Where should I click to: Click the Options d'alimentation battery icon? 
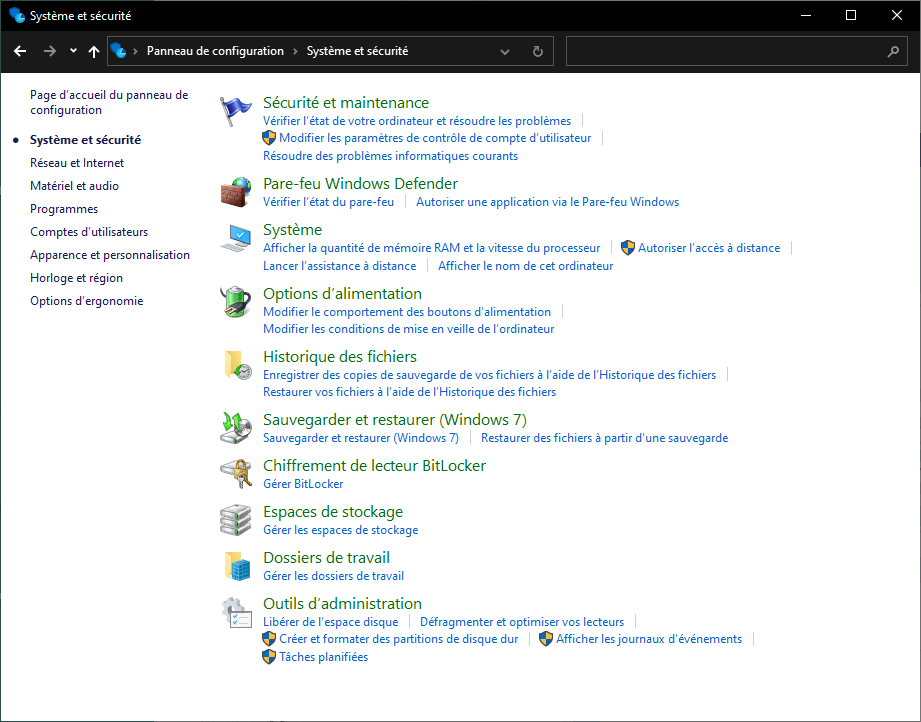coord(236,302)
